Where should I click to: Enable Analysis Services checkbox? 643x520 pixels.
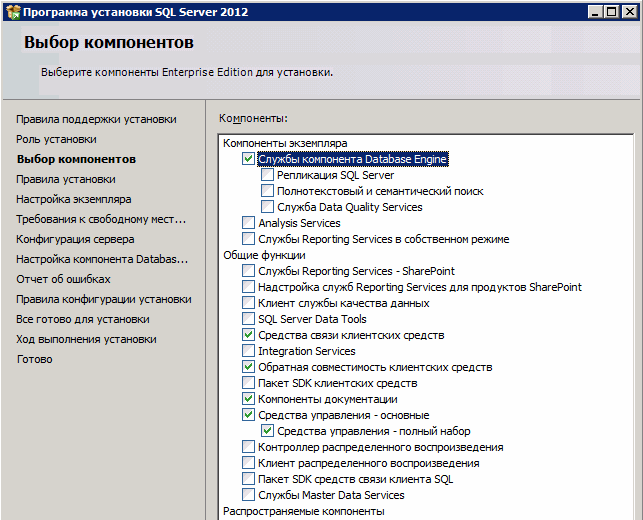coord(248,223)
